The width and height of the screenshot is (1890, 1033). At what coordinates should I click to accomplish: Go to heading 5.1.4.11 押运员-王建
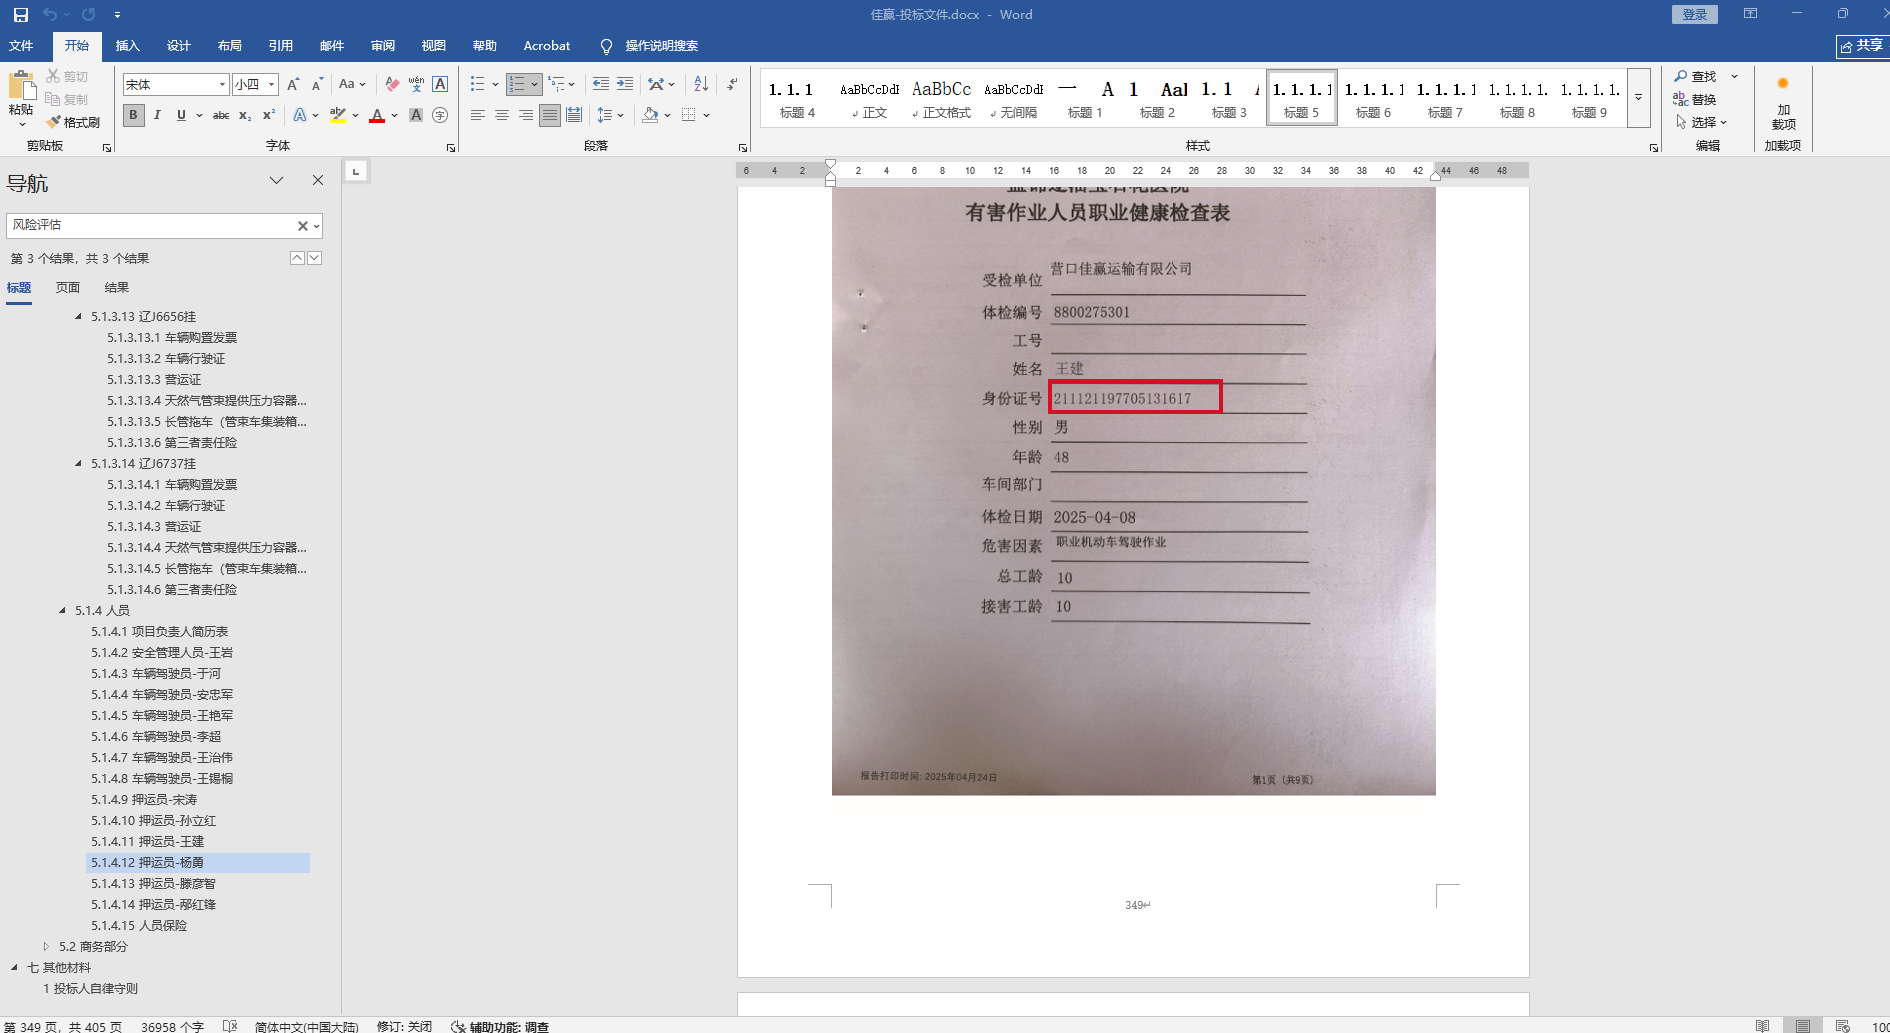[x=147, y=842]
